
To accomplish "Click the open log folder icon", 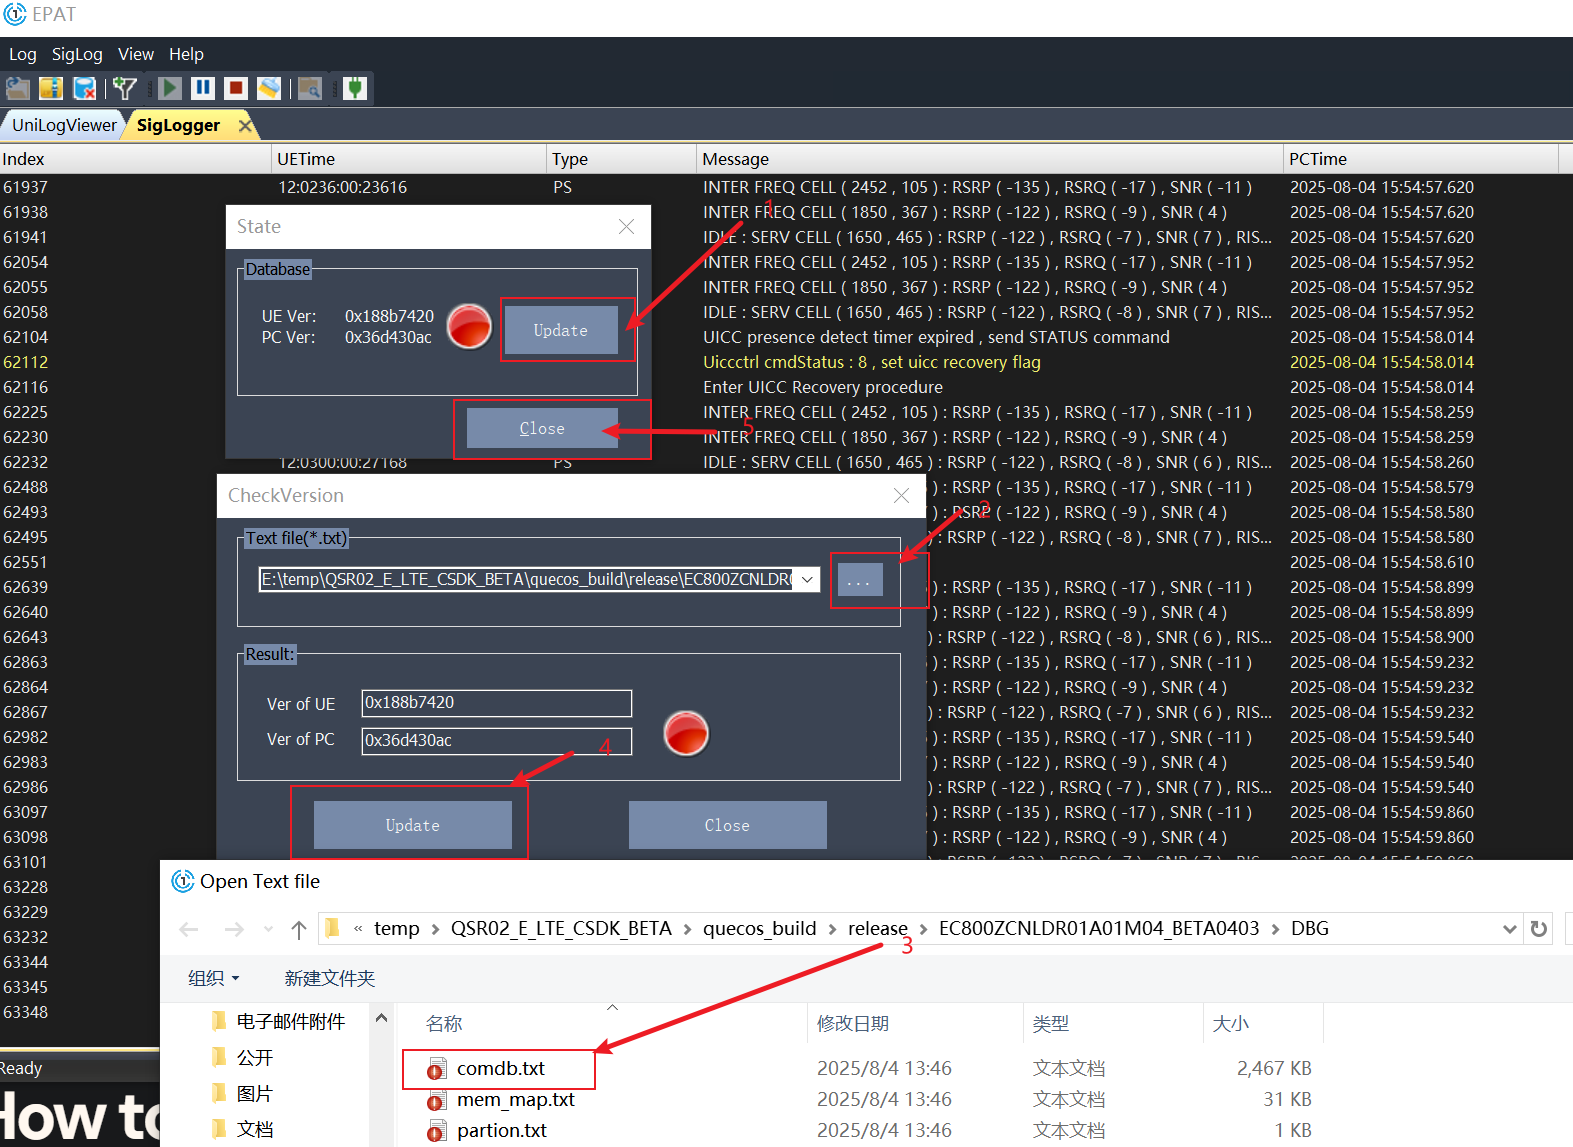I will (17, 88).
